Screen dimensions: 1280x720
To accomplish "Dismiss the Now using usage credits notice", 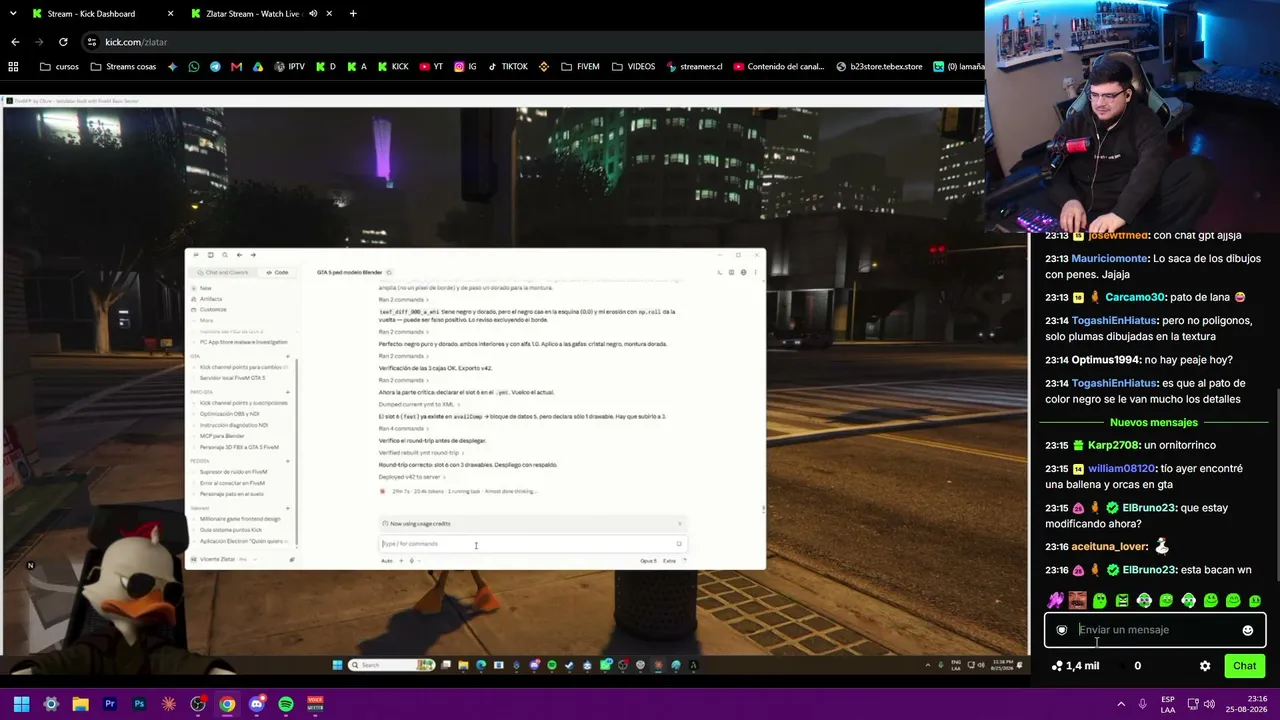I will click(x=679, y=523).
